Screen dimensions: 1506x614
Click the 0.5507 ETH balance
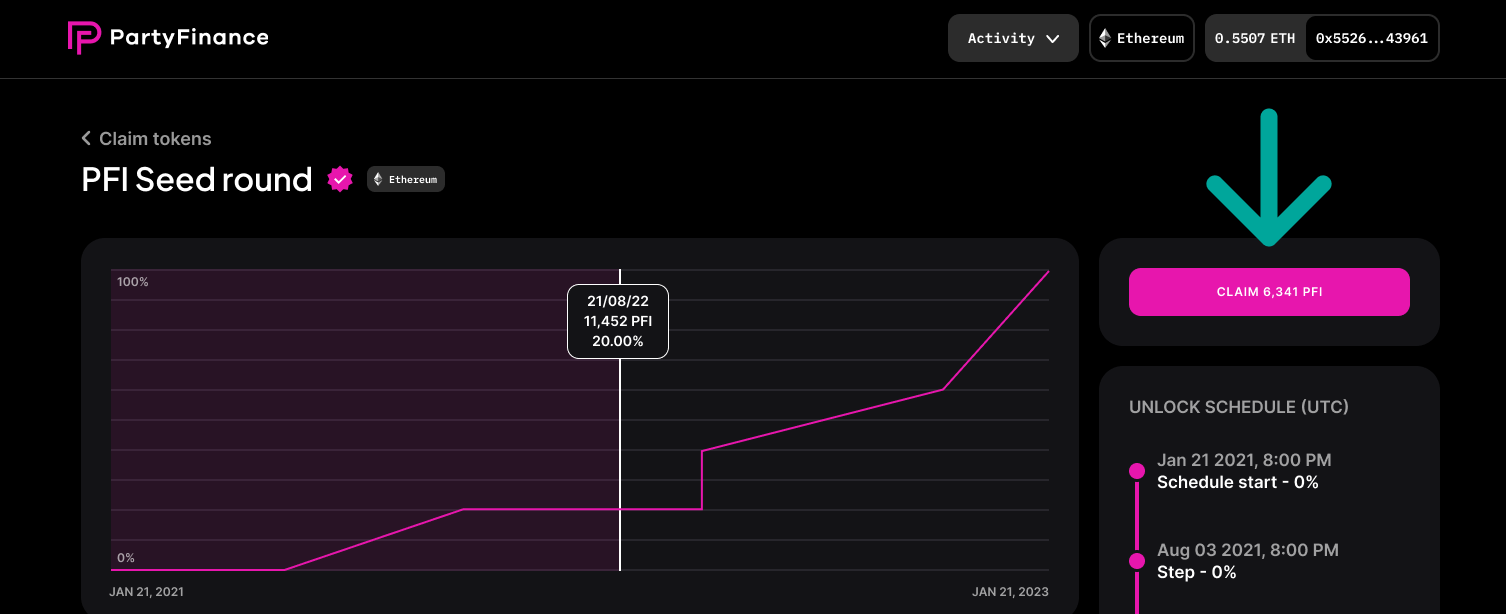(x=1255, y=38)
